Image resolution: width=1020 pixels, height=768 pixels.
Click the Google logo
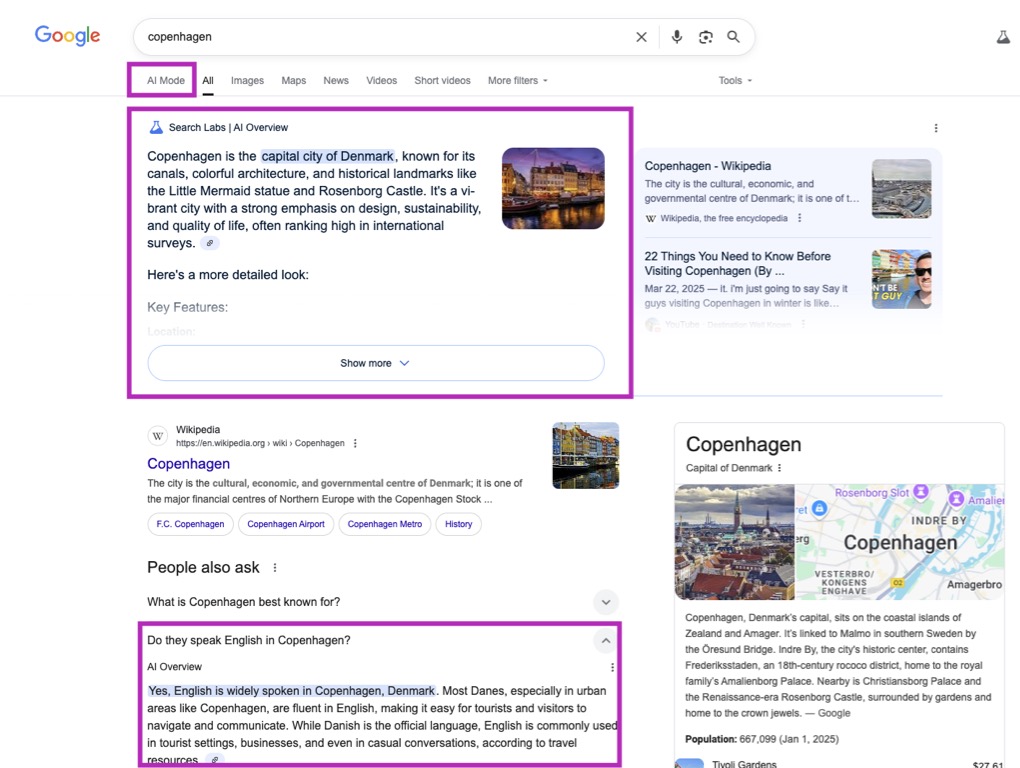pyautogui.click(x=68, y=35)
